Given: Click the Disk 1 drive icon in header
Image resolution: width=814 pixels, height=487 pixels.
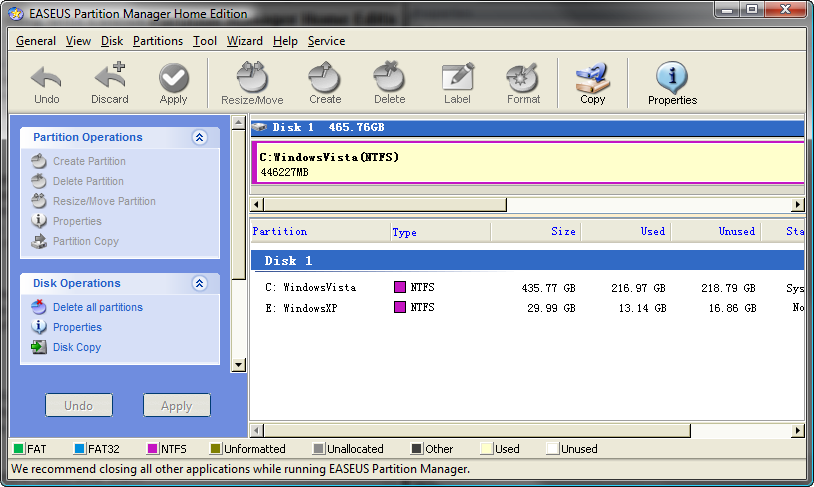Looking at the screenshot, I should pyautogui.click(x=259, y=127).
